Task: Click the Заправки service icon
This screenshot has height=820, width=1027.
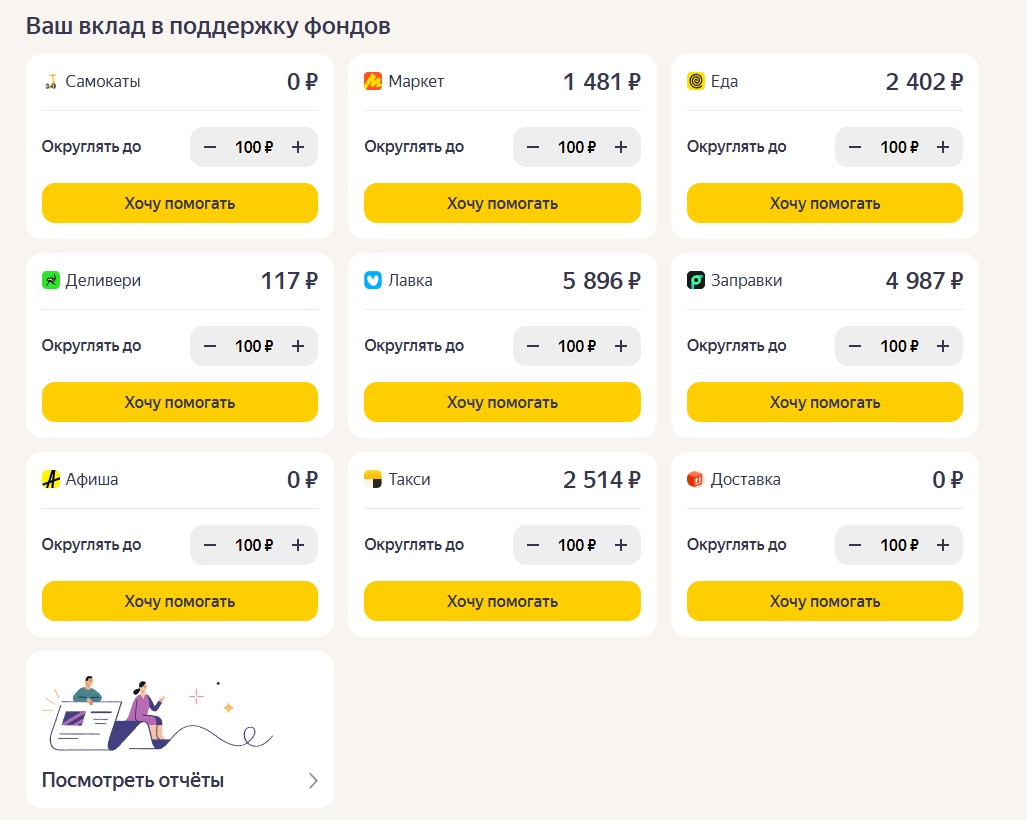Action: 696,280
